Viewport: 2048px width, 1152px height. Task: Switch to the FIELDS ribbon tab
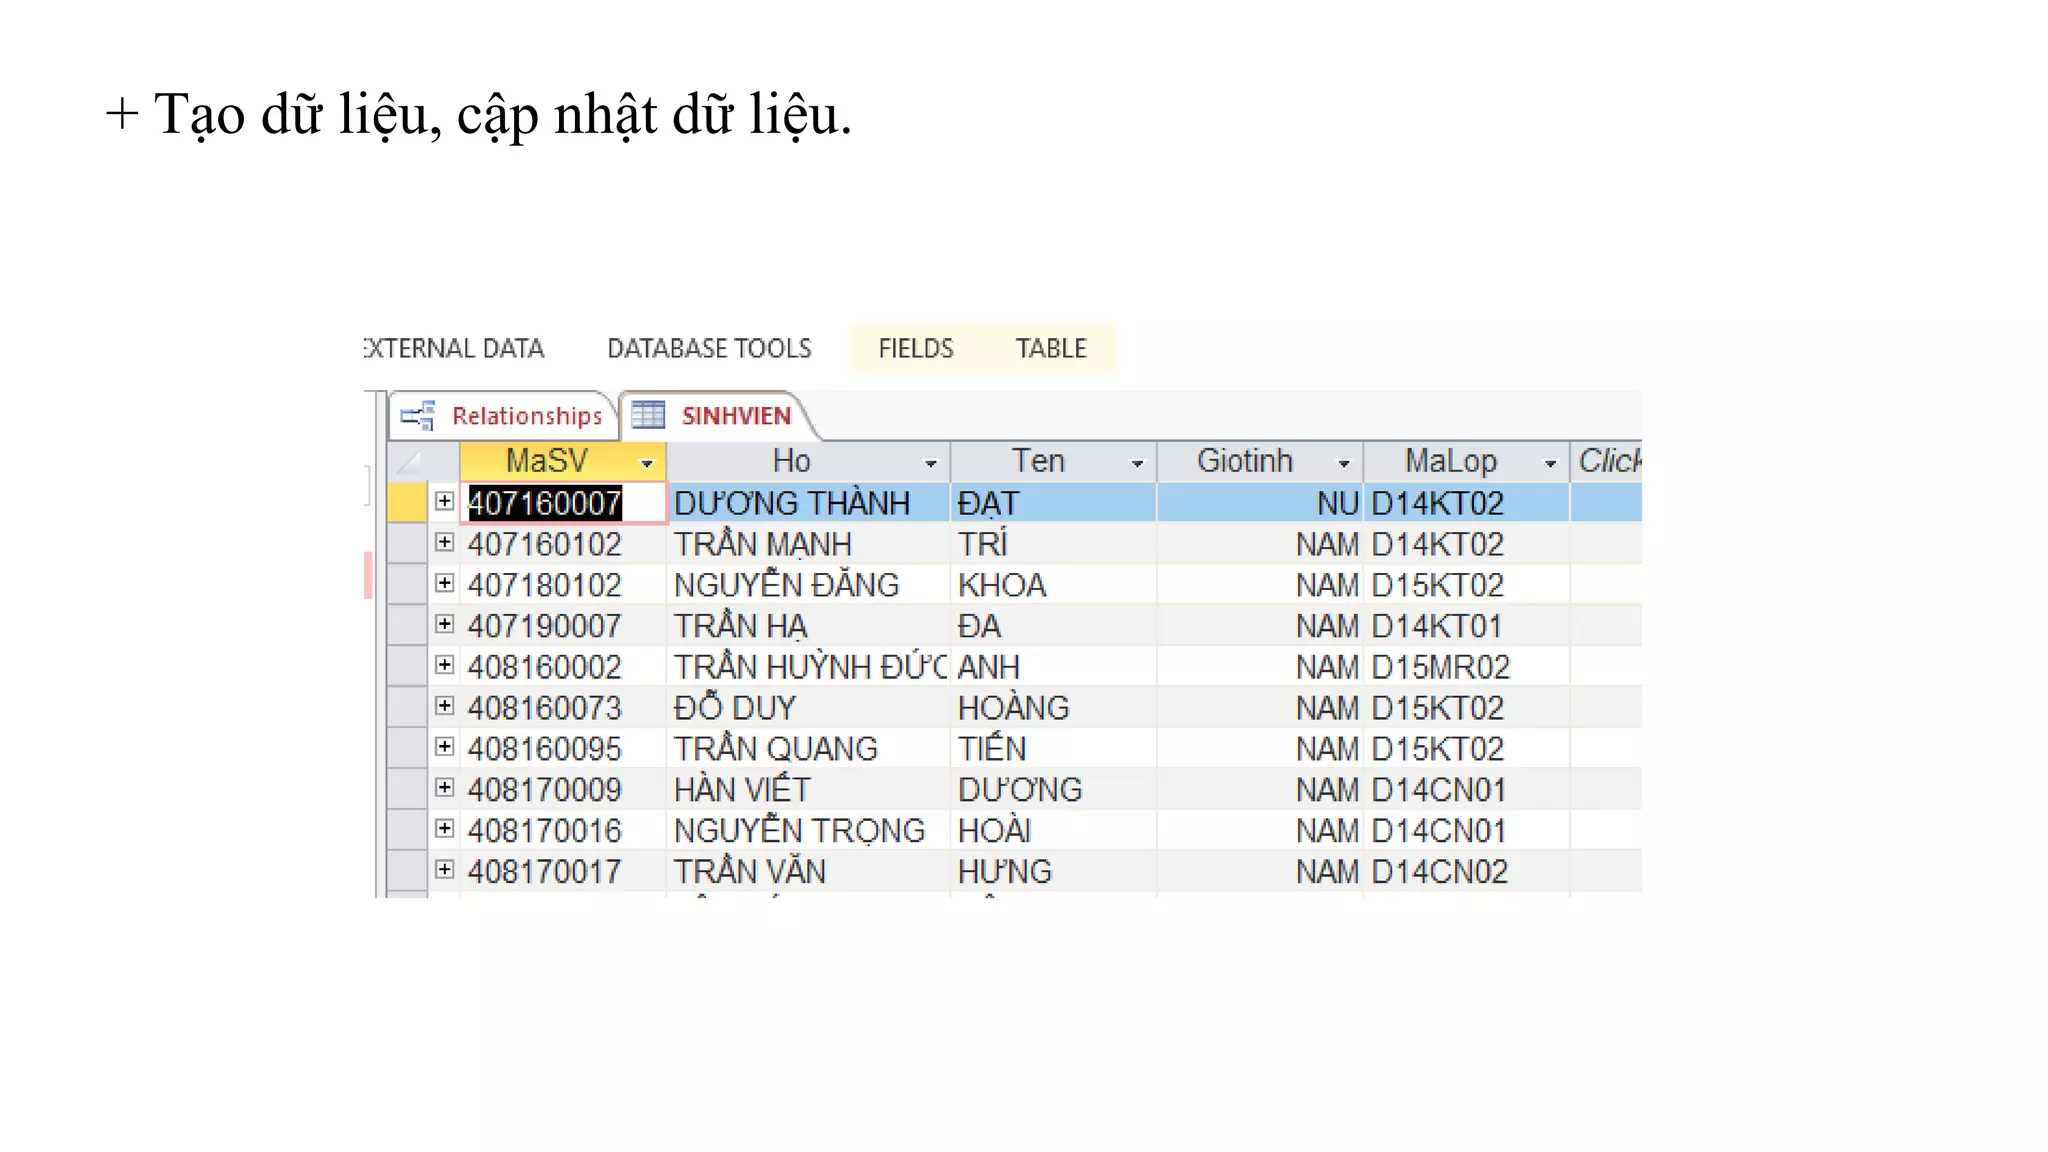[x=915, y=348]
